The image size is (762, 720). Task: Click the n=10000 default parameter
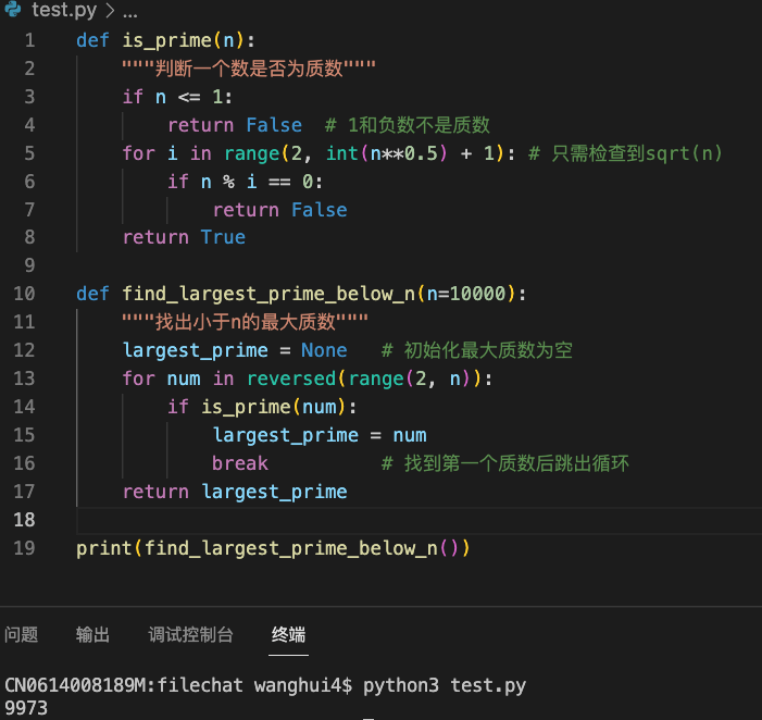[467, 293]
